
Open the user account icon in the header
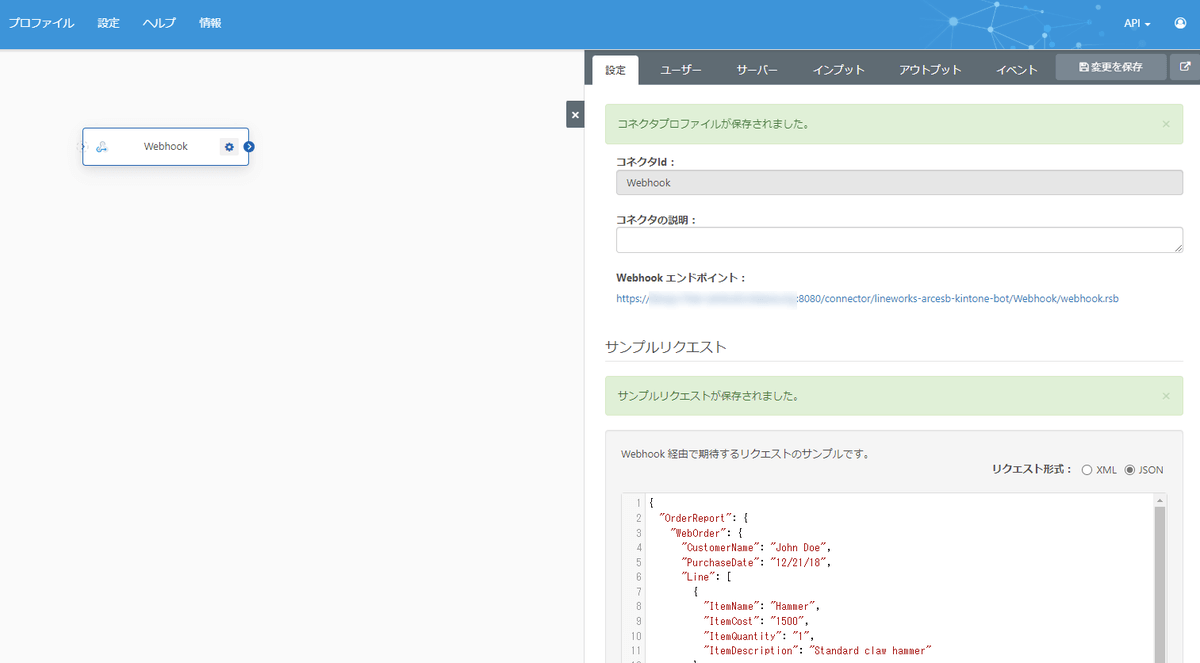pos(1180,22)
